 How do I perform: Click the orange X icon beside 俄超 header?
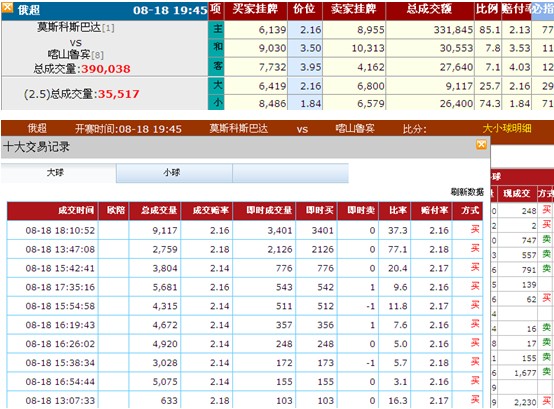coord(8,7)
